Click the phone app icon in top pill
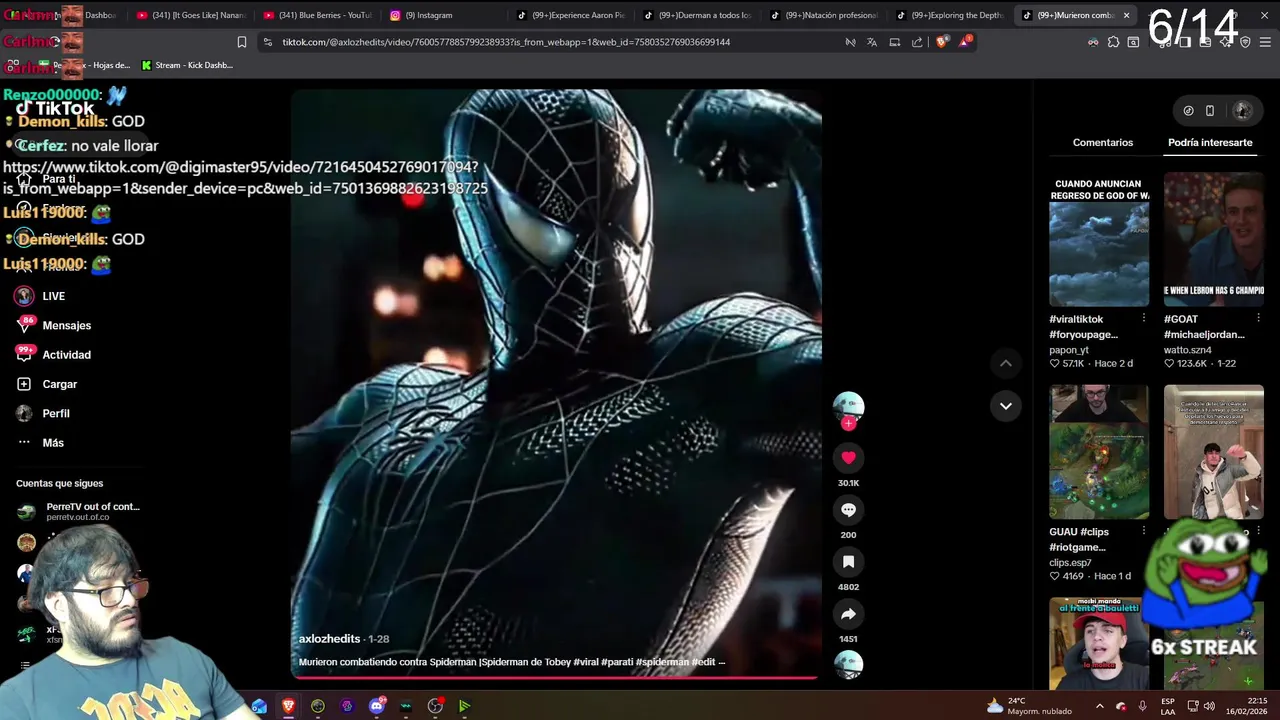Image resolution: width=1280 pixels, height=720 pixels. click(x=1210, y=111)
